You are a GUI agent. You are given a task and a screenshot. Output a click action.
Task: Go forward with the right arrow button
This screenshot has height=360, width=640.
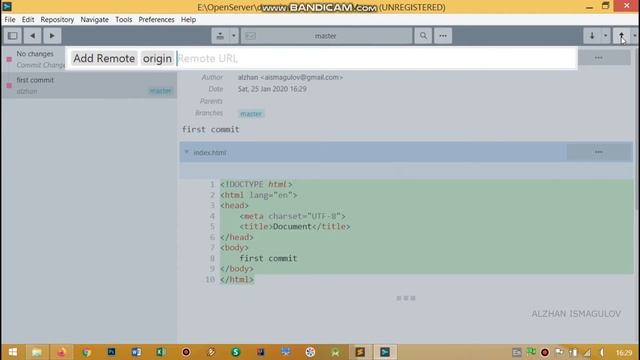tap(52, 36)
